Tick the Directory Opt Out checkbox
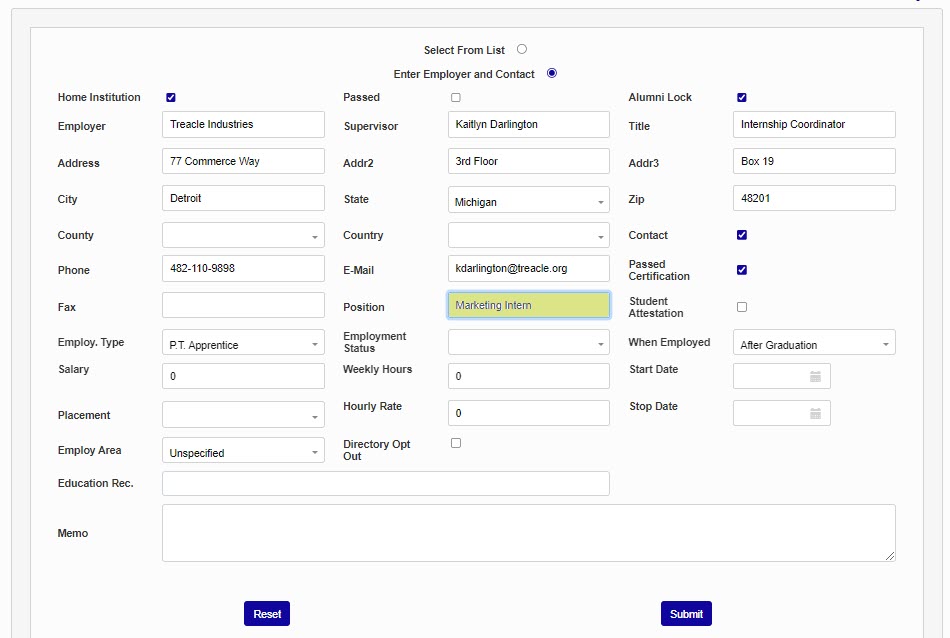 (456, 443)
